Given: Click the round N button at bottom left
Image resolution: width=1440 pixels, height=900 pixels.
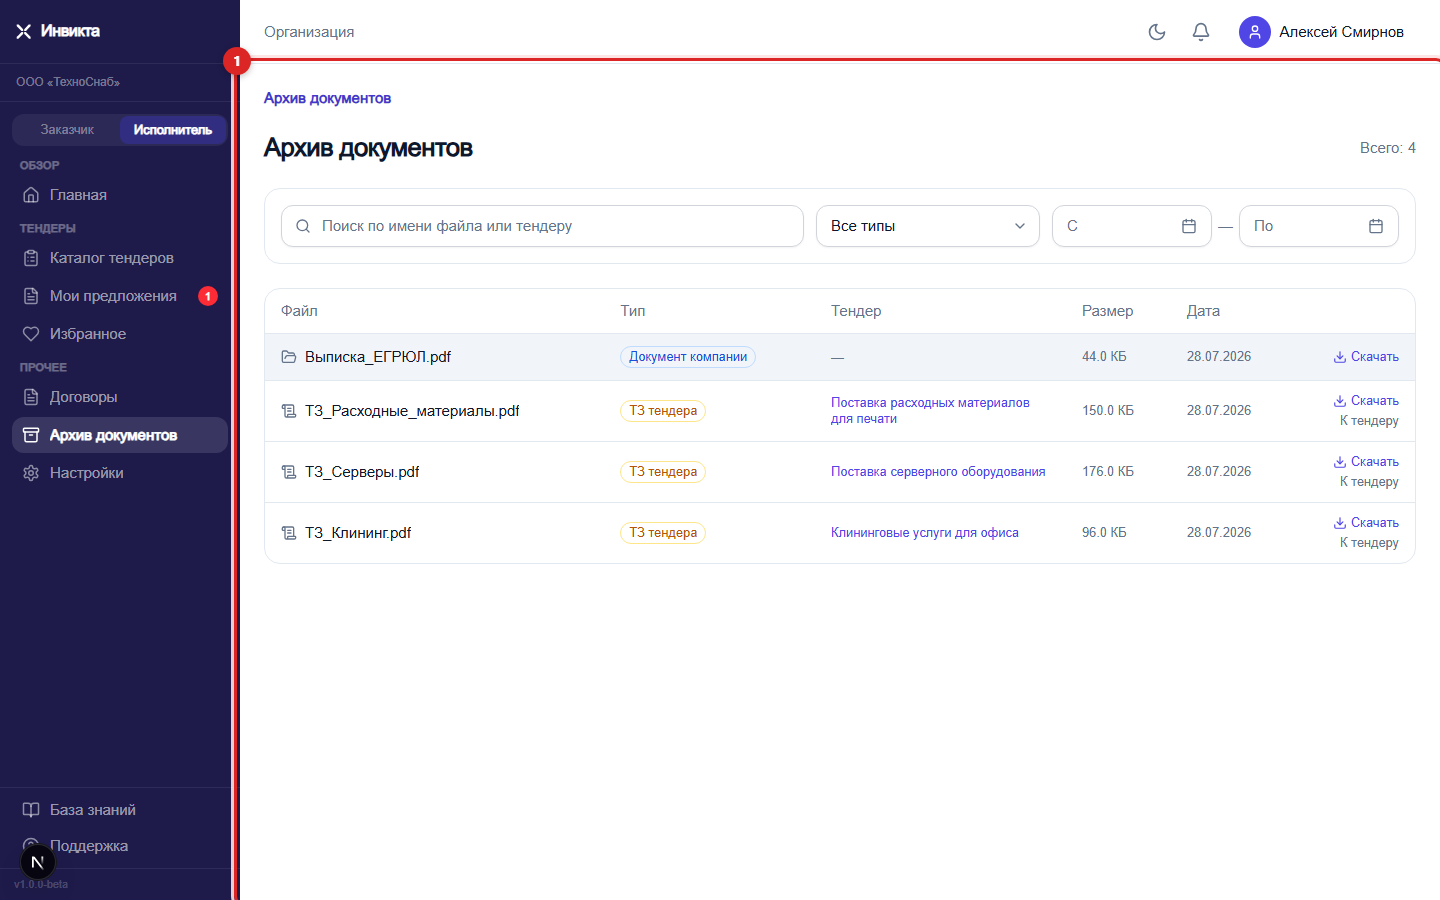Looking at the screenshot, I should tap(38, 862).
